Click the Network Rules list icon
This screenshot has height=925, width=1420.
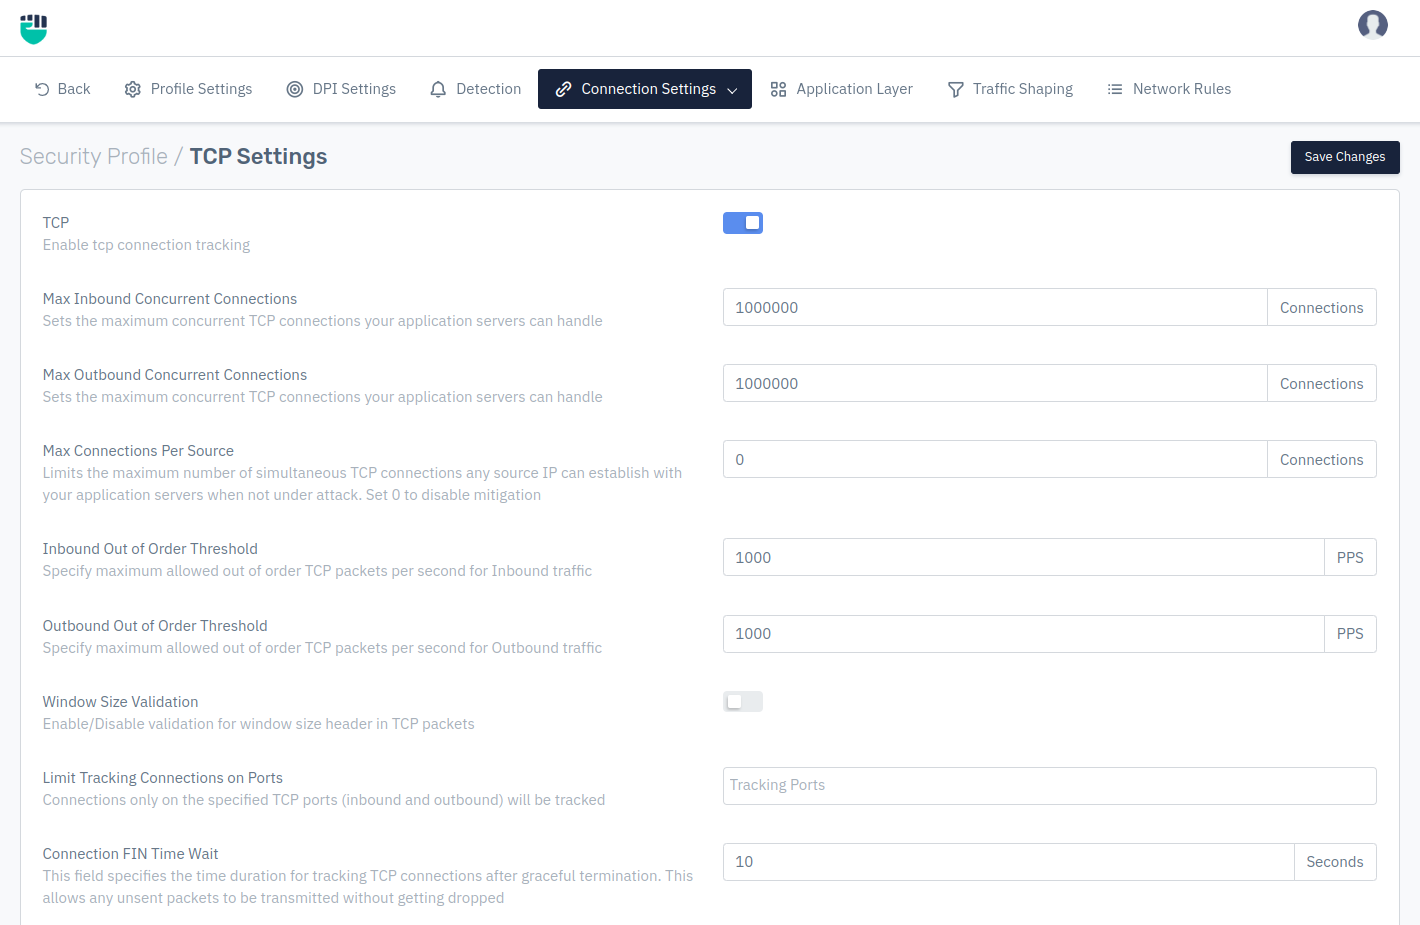1115,89
